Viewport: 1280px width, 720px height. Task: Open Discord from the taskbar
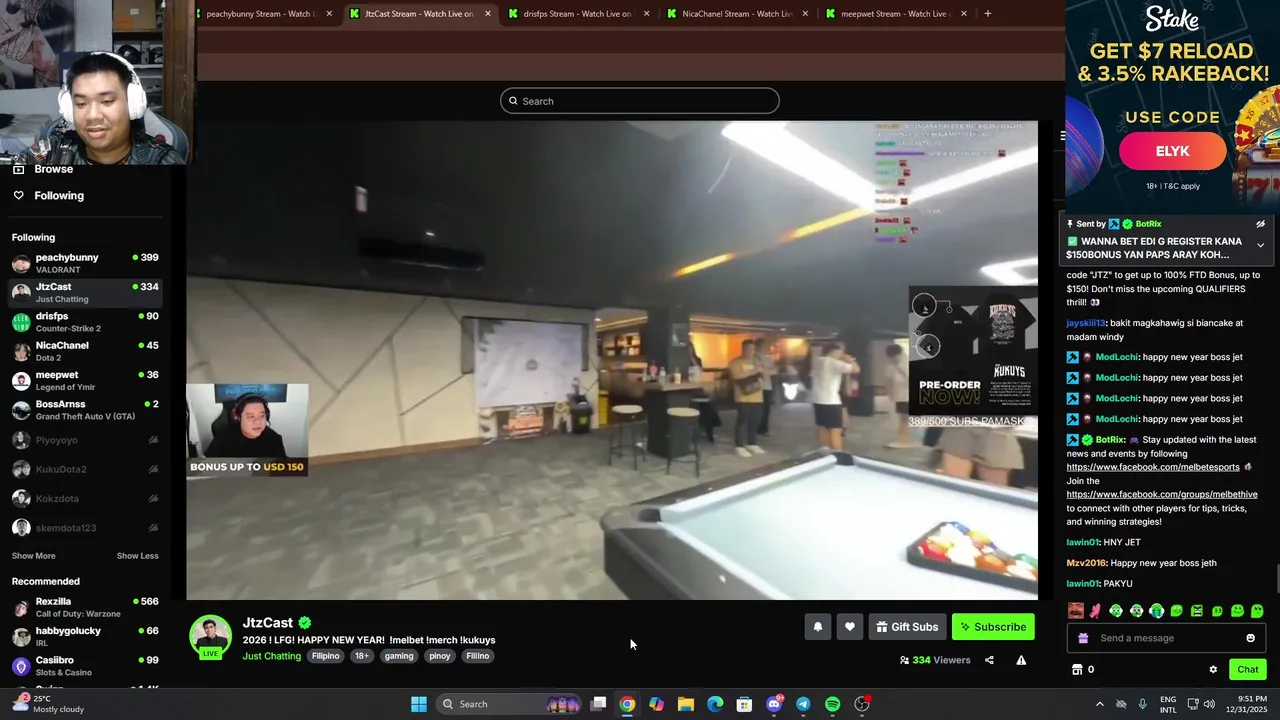[774, 704]
